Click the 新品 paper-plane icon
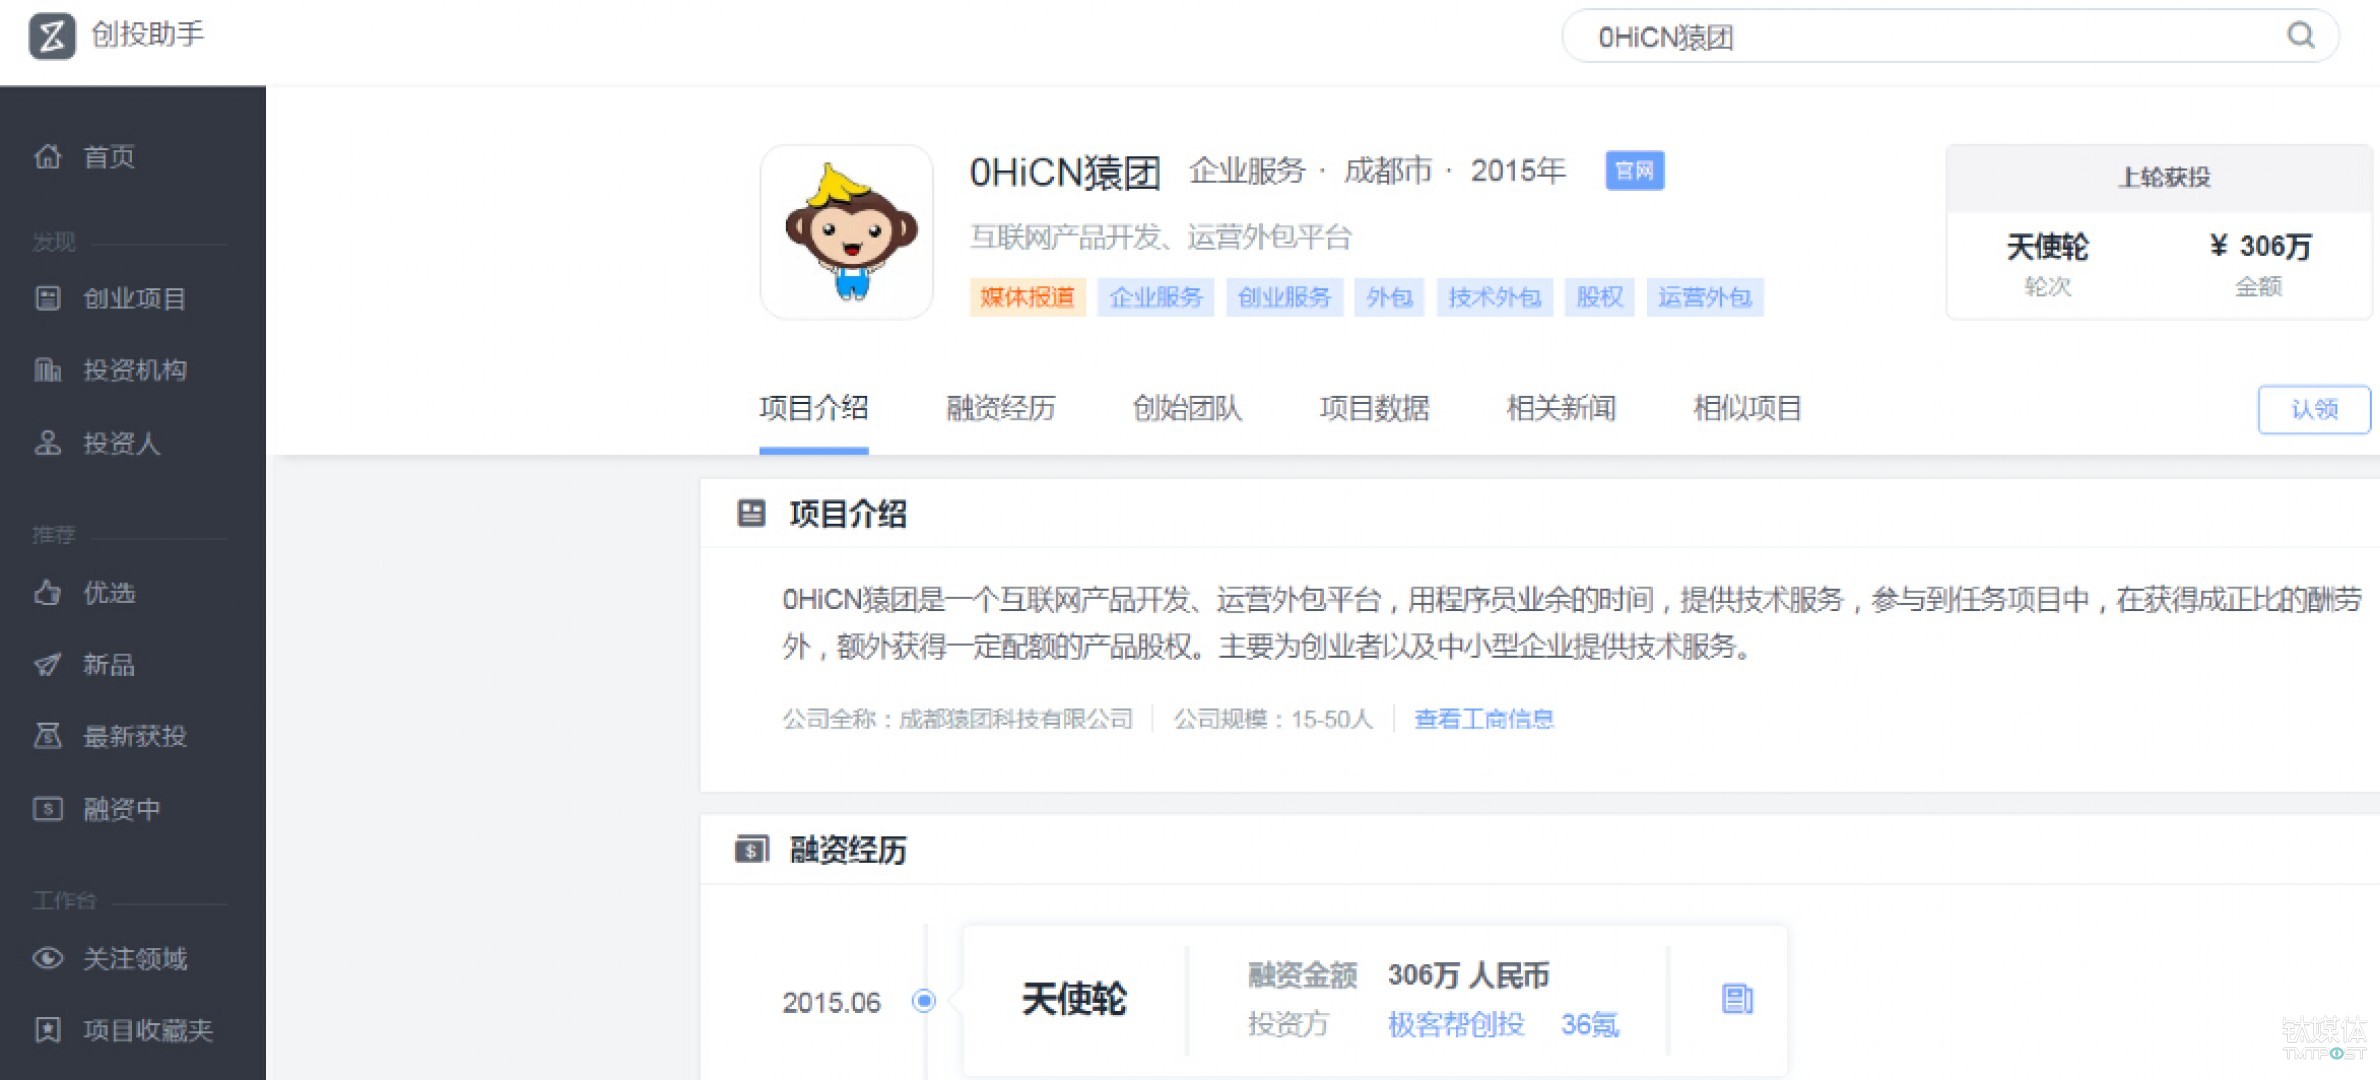The image size is (2380, 1080). pyautogui.click(x=48, y=665)
